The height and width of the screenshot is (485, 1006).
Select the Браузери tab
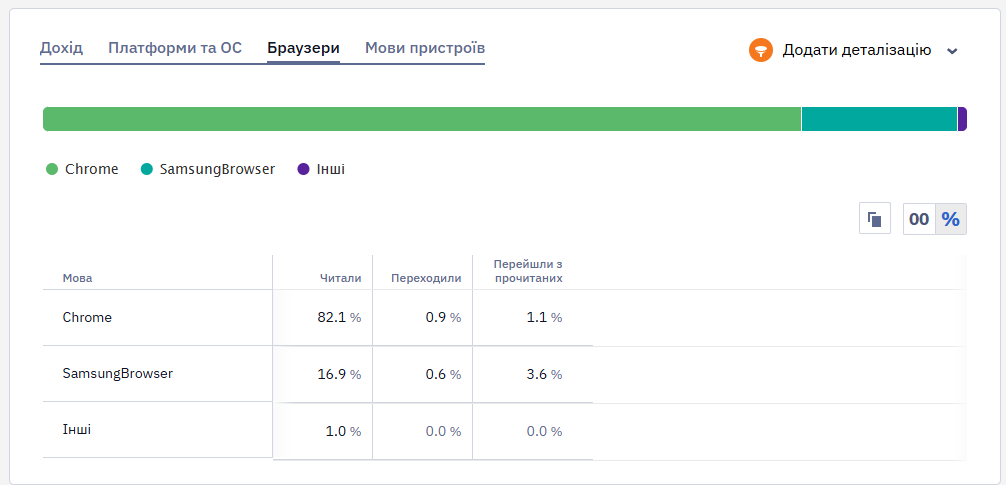pos(303,48)
